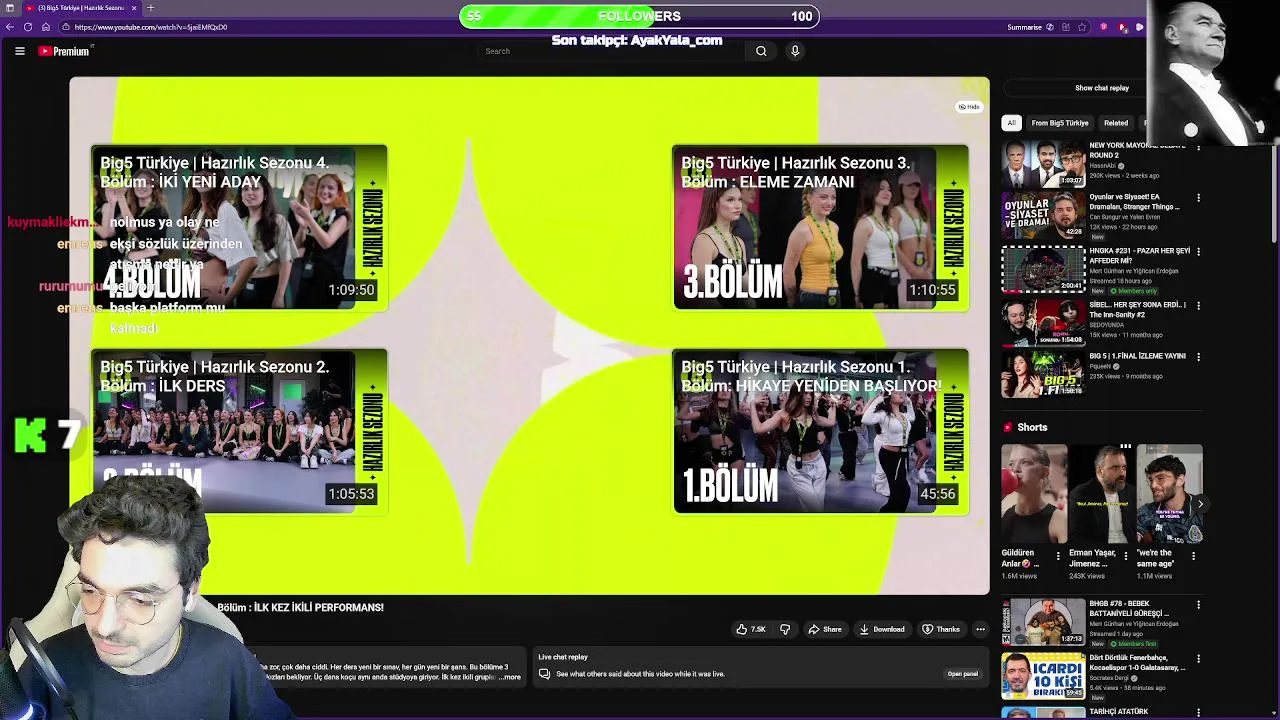Click Show chat replay button
Image resolution: width=1280 pixels, height=720 pixels.
[1102, 88]
